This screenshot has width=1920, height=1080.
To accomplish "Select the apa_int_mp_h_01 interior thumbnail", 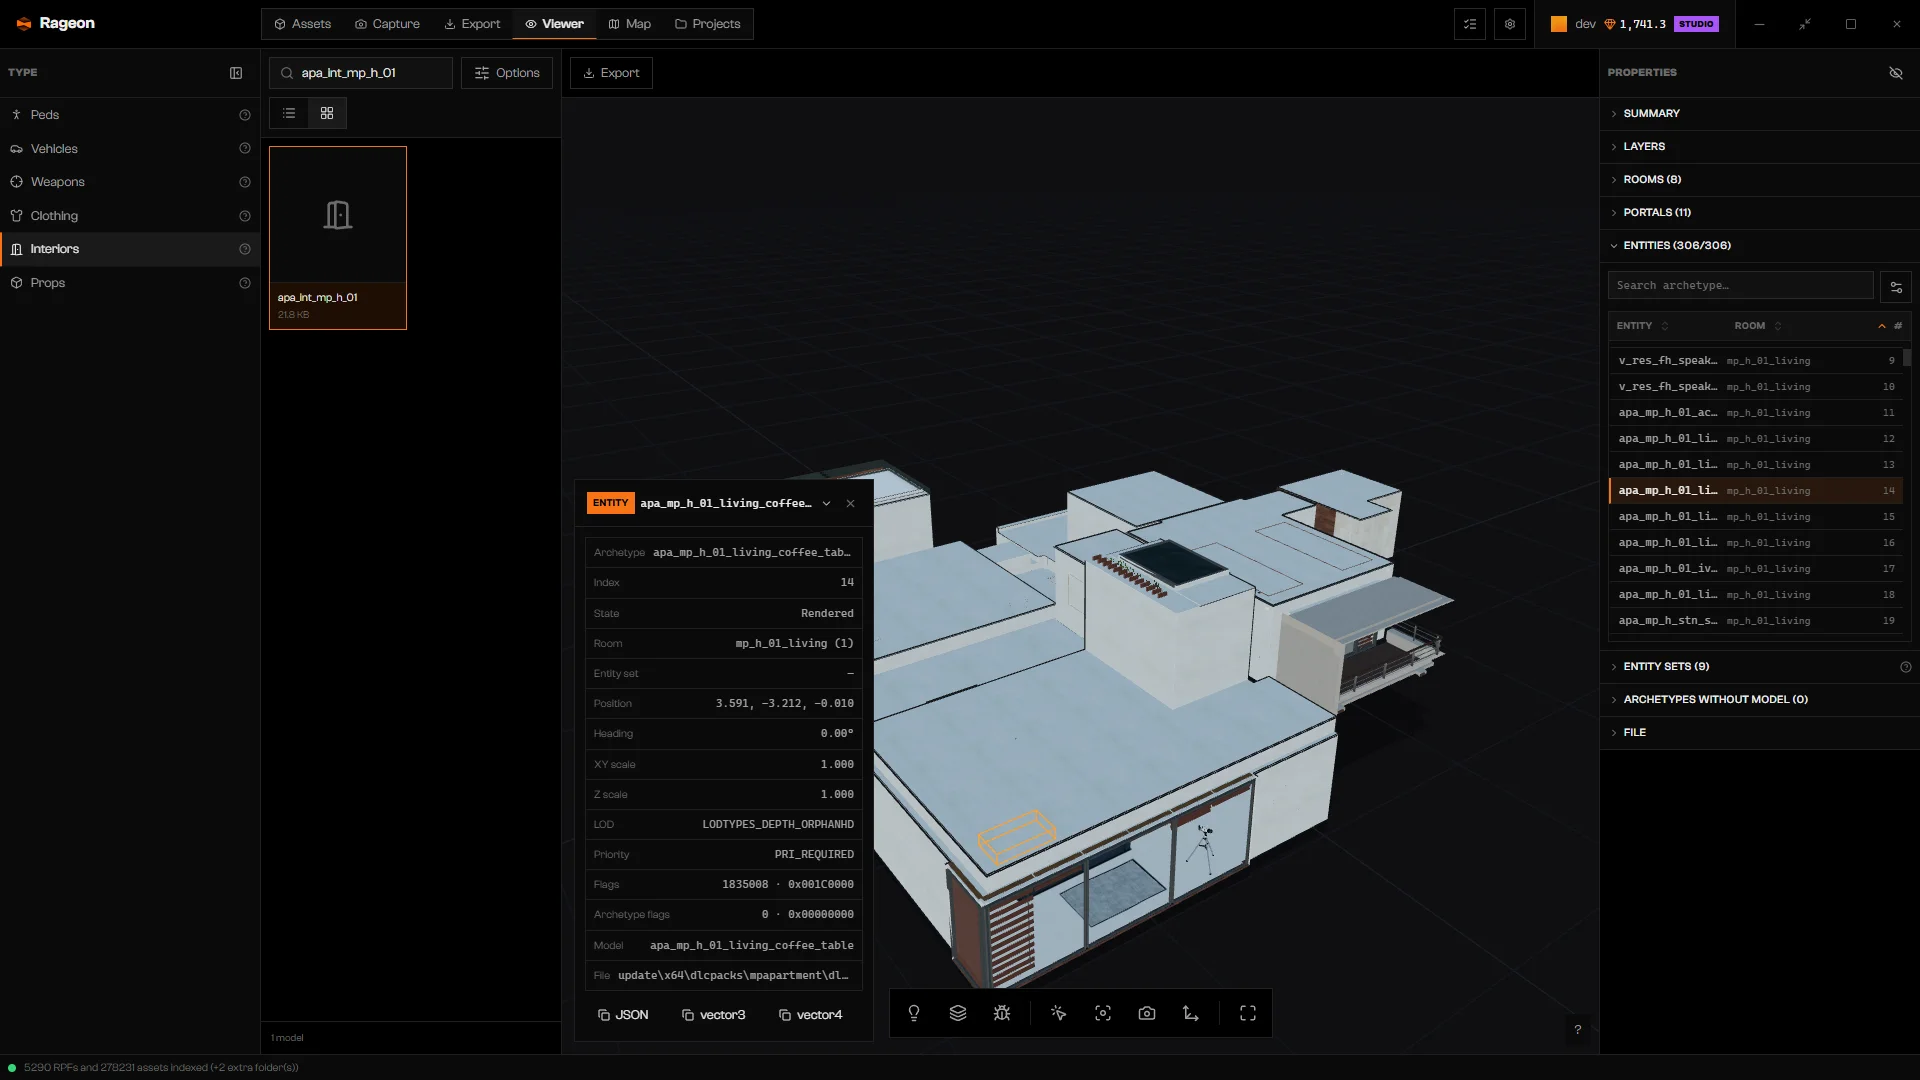I will [338, 238].
